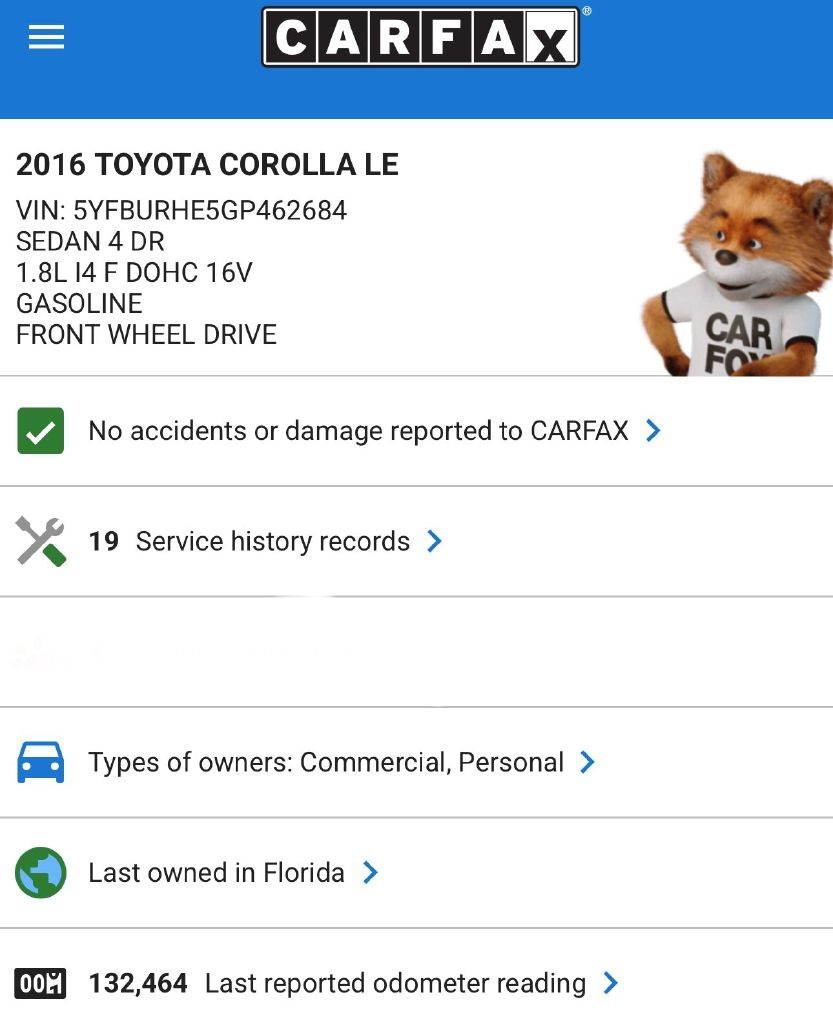Click the wrench service history icon
833x1024 pixels.
41,541
